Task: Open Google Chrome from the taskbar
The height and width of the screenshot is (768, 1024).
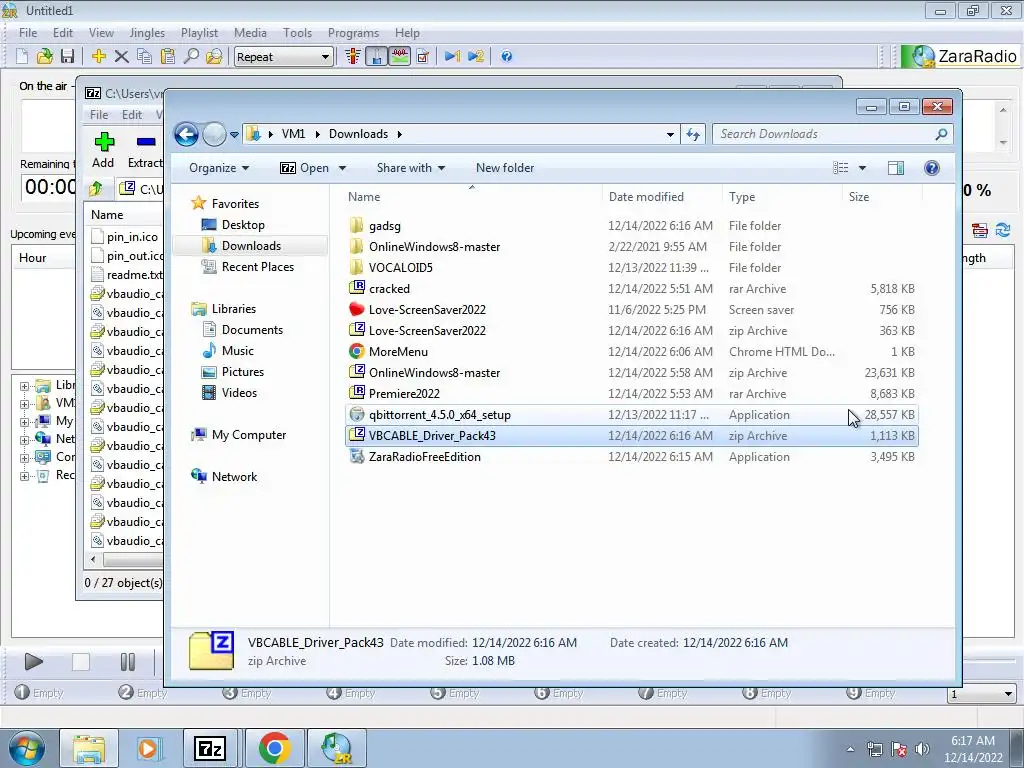Action: 274,748
